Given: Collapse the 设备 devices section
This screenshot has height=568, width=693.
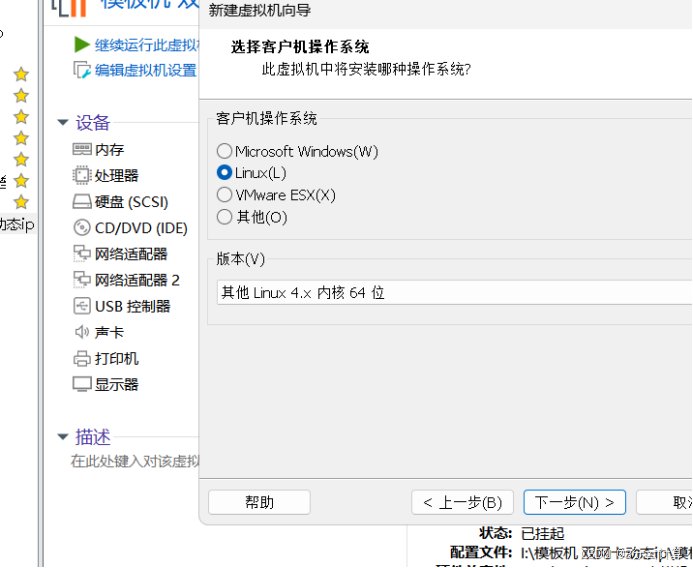Looking at the screenshot, I should (x=63, y=122).
